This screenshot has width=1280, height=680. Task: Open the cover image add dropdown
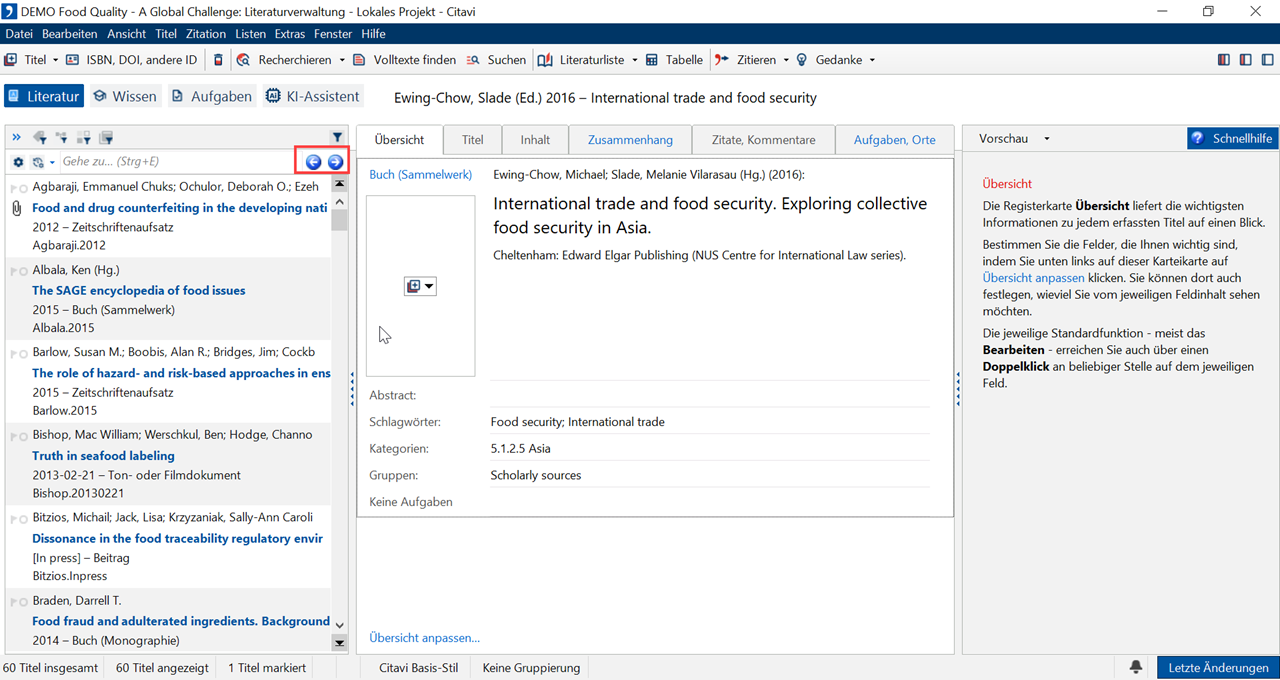coord(420,287)
